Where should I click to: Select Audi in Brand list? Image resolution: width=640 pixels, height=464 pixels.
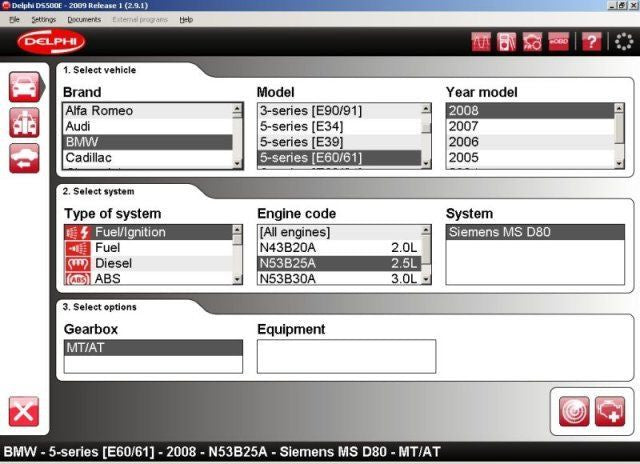coord(148,127)
